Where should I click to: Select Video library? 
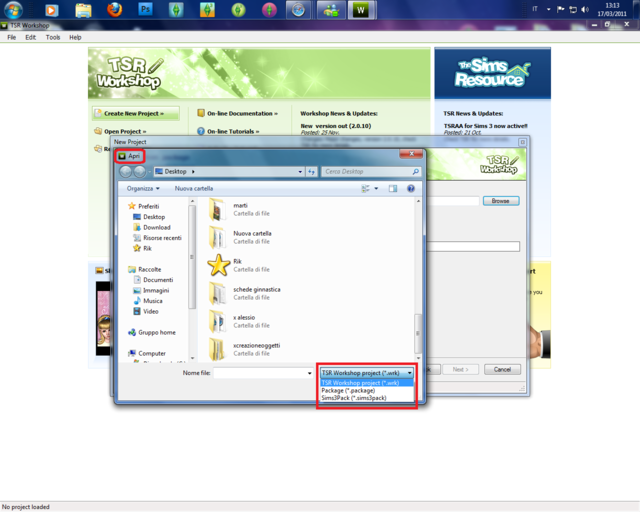pyautogui.click(x=150, y=312)
